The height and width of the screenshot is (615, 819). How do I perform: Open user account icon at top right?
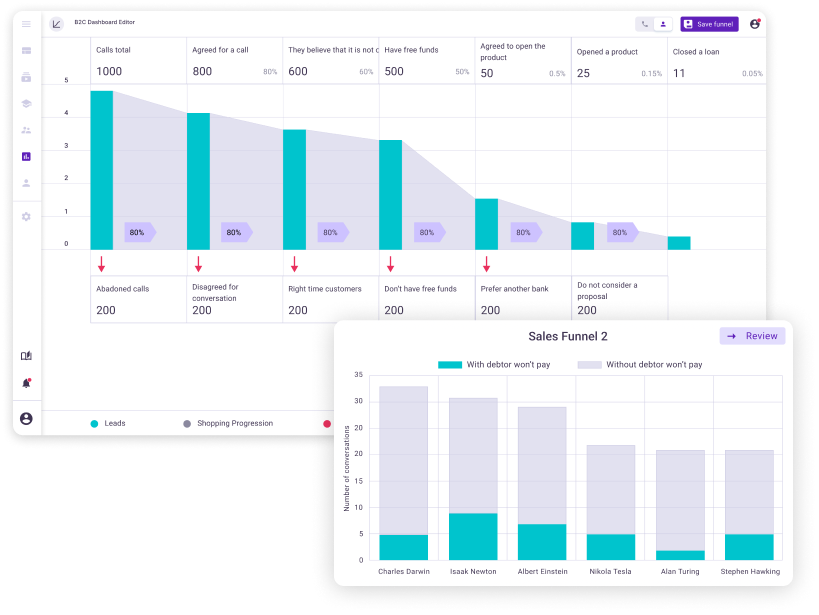[755, 24]
